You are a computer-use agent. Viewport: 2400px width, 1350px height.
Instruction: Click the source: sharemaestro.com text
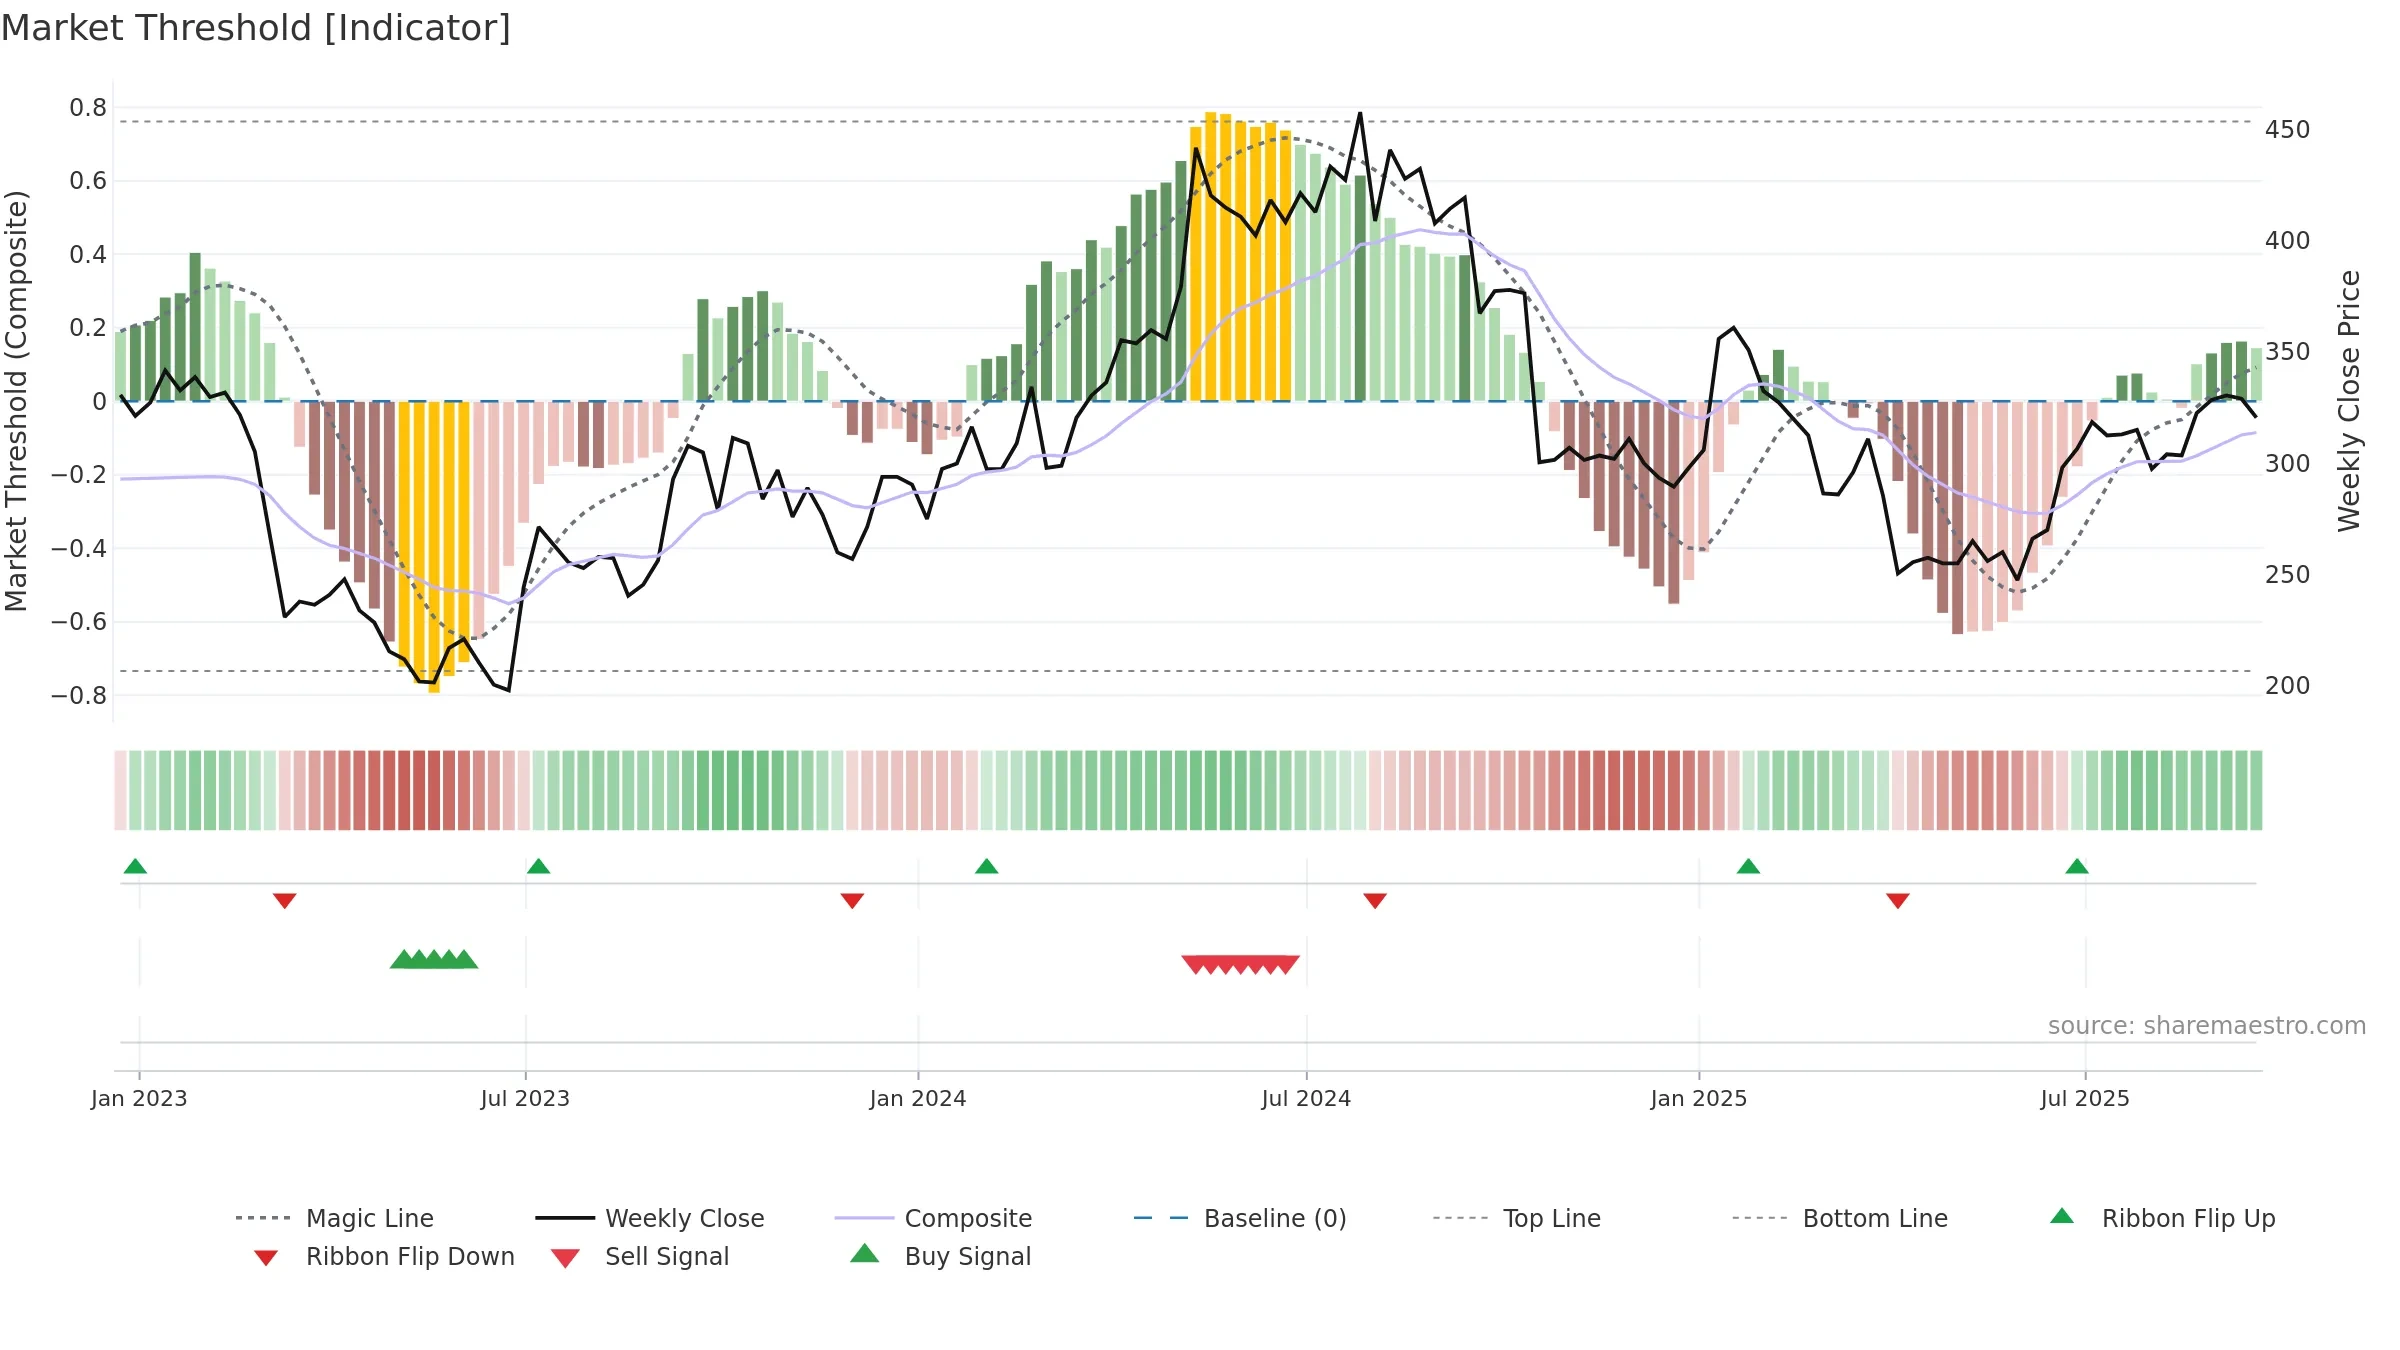pyautogui.click(x=2207, y=1026)
